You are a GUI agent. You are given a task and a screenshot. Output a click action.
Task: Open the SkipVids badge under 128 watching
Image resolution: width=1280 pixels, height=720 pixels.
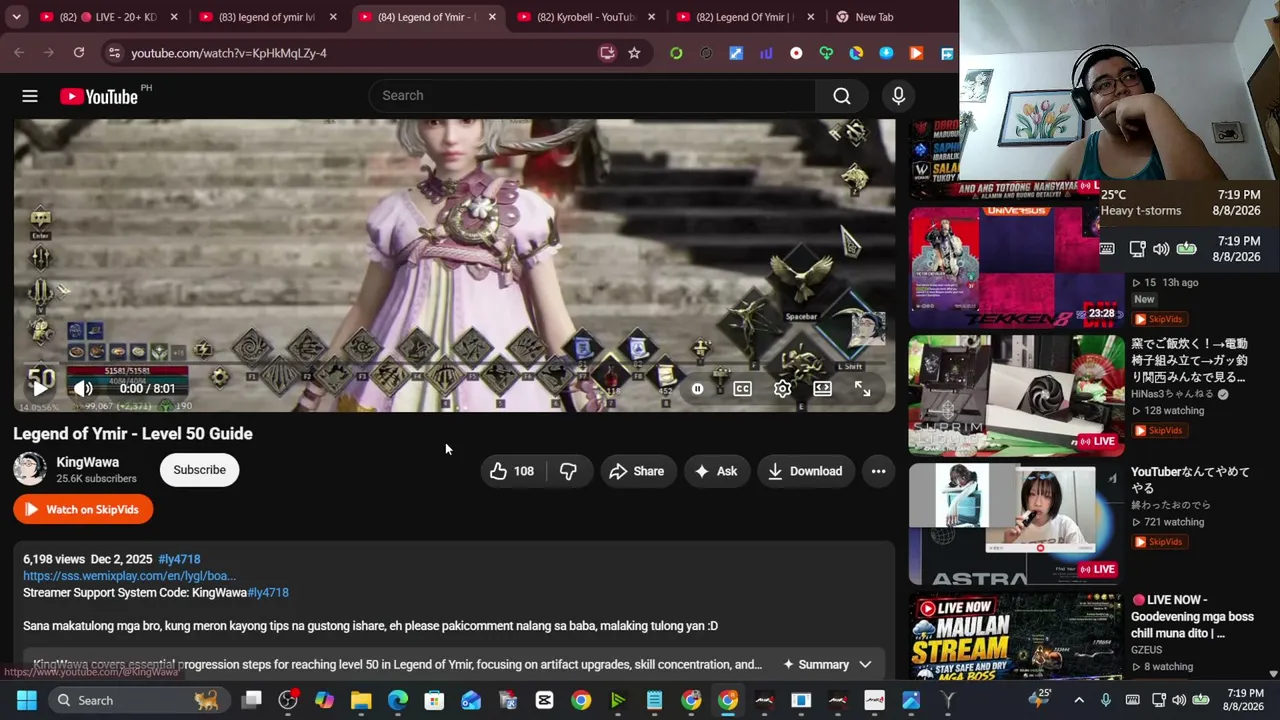click(x=1159, y=430)
